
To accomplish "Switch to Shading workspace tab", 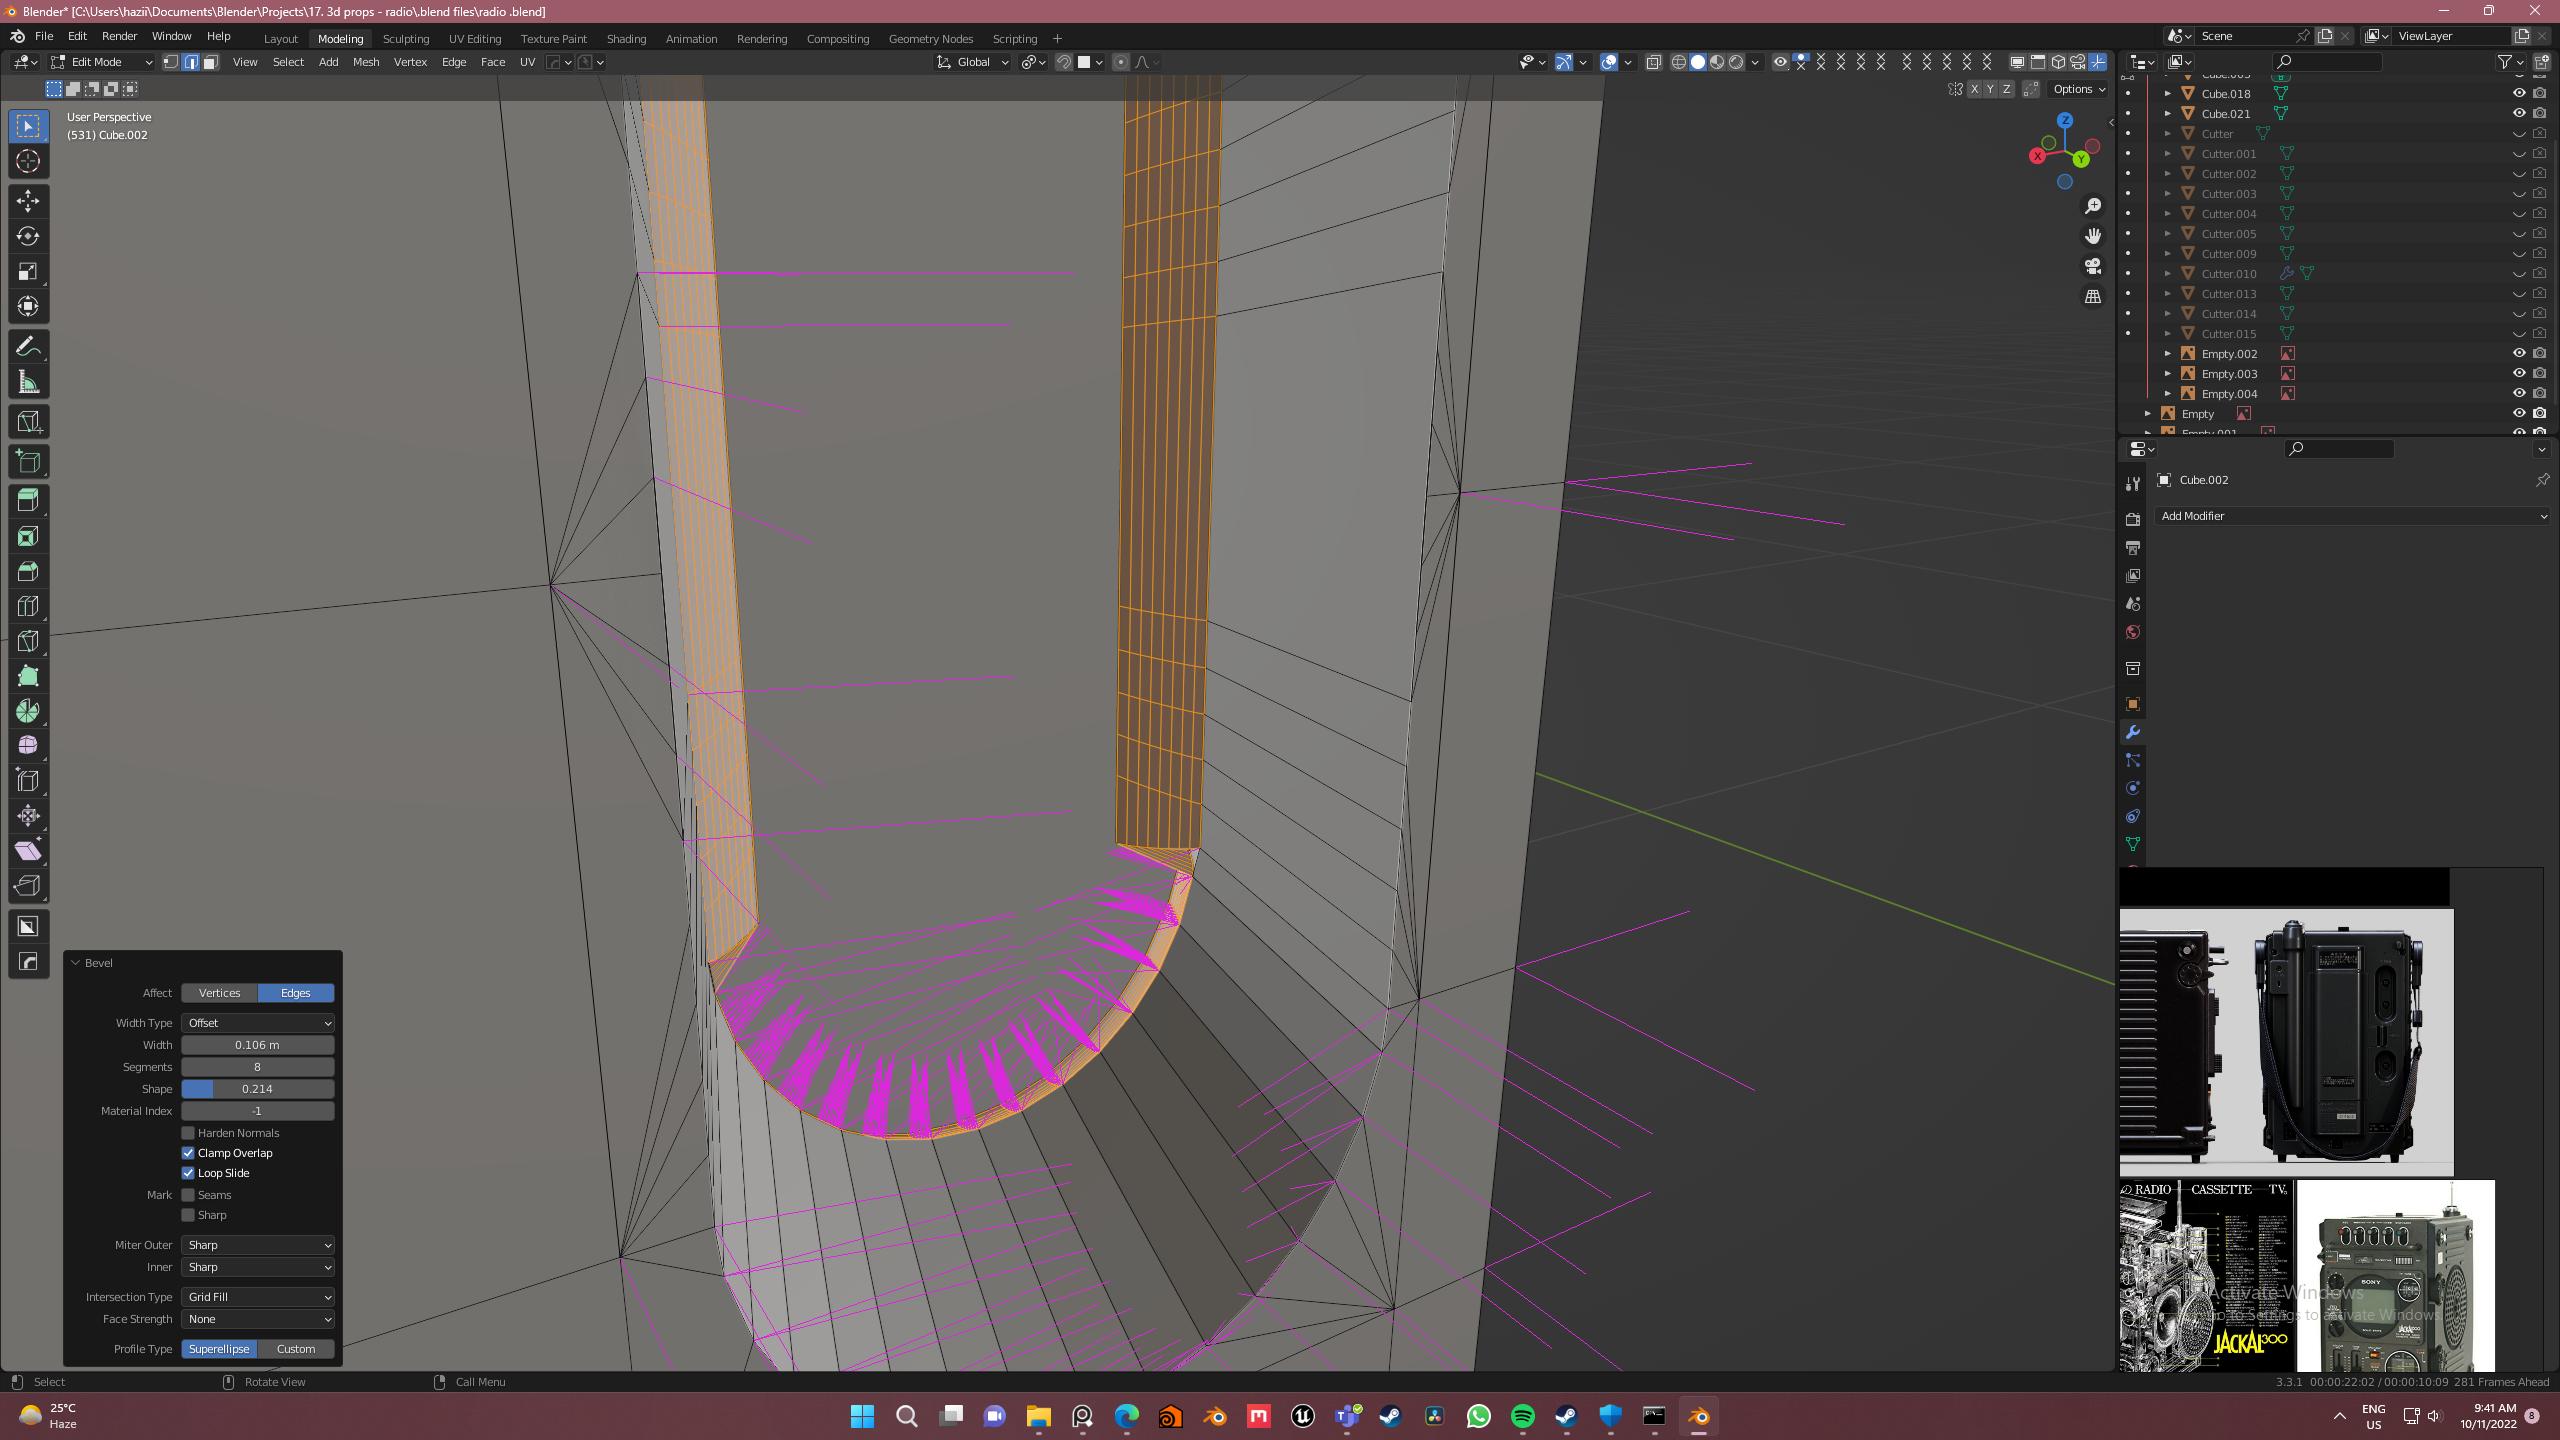I will tap(626, 39).
